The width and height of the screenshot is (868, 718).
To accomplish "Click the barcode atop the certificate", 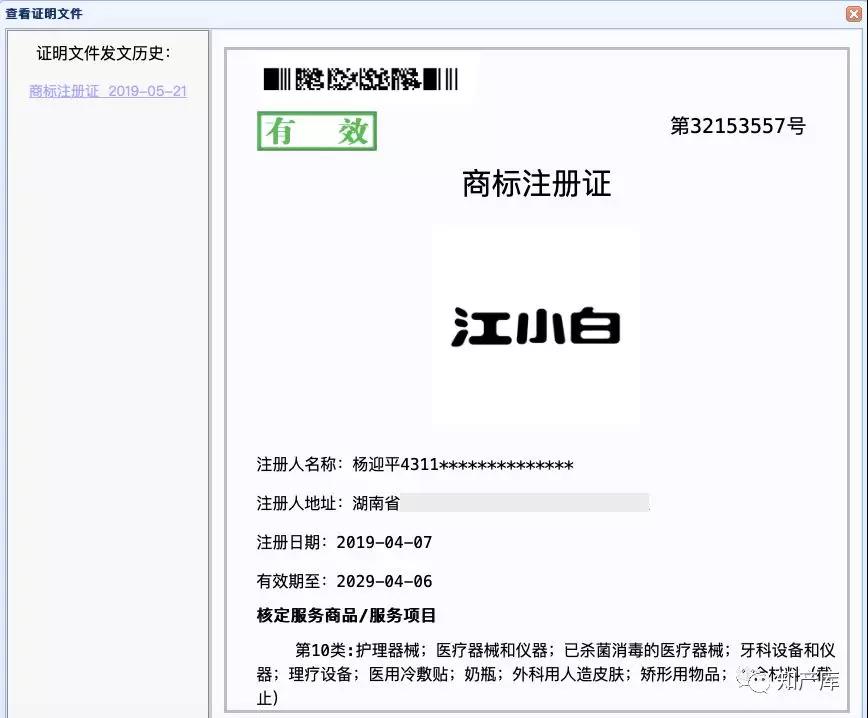I will coord(361,79).
